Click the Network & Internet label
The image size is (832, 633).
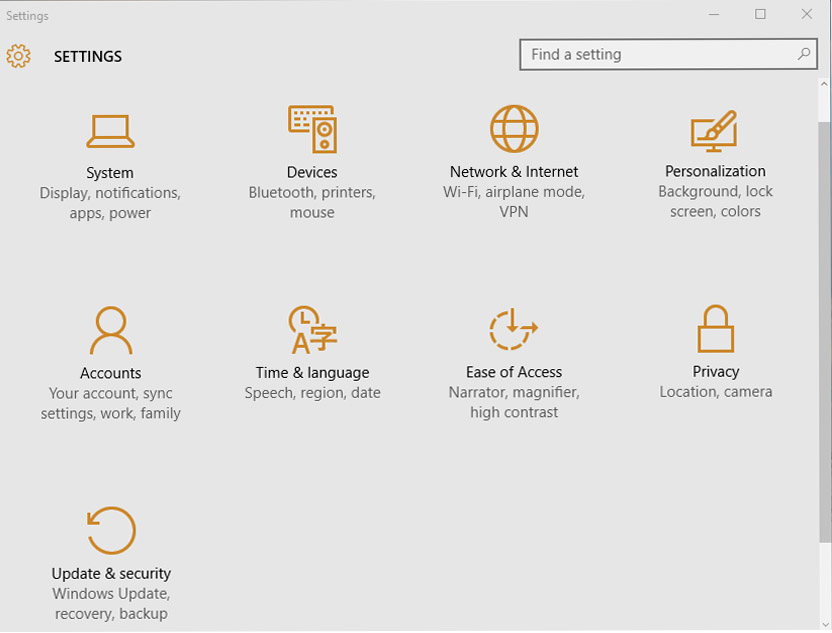pyautogui.click(x=514, y=172)
